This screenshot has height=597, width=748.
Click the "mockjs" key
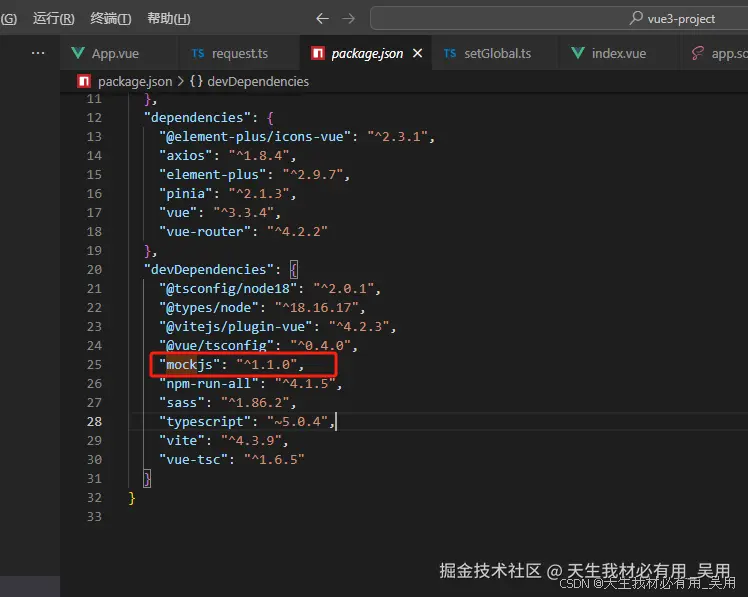click(189, 365)
